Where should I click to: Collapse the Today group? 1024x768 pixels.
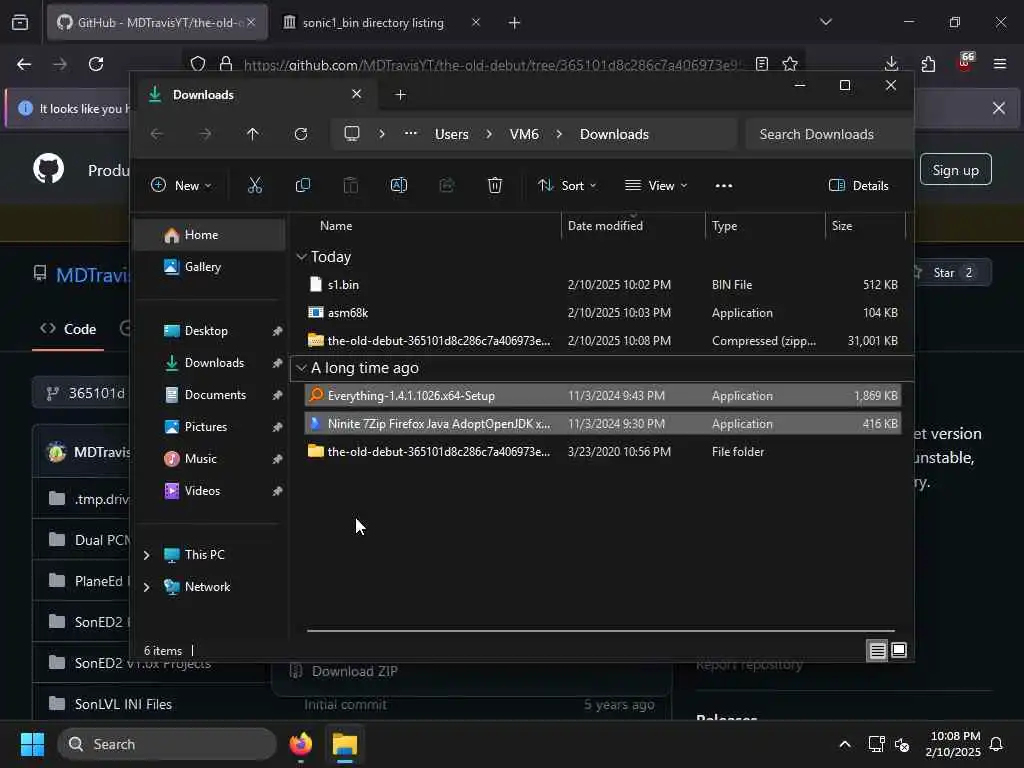(x=301, y=257)
